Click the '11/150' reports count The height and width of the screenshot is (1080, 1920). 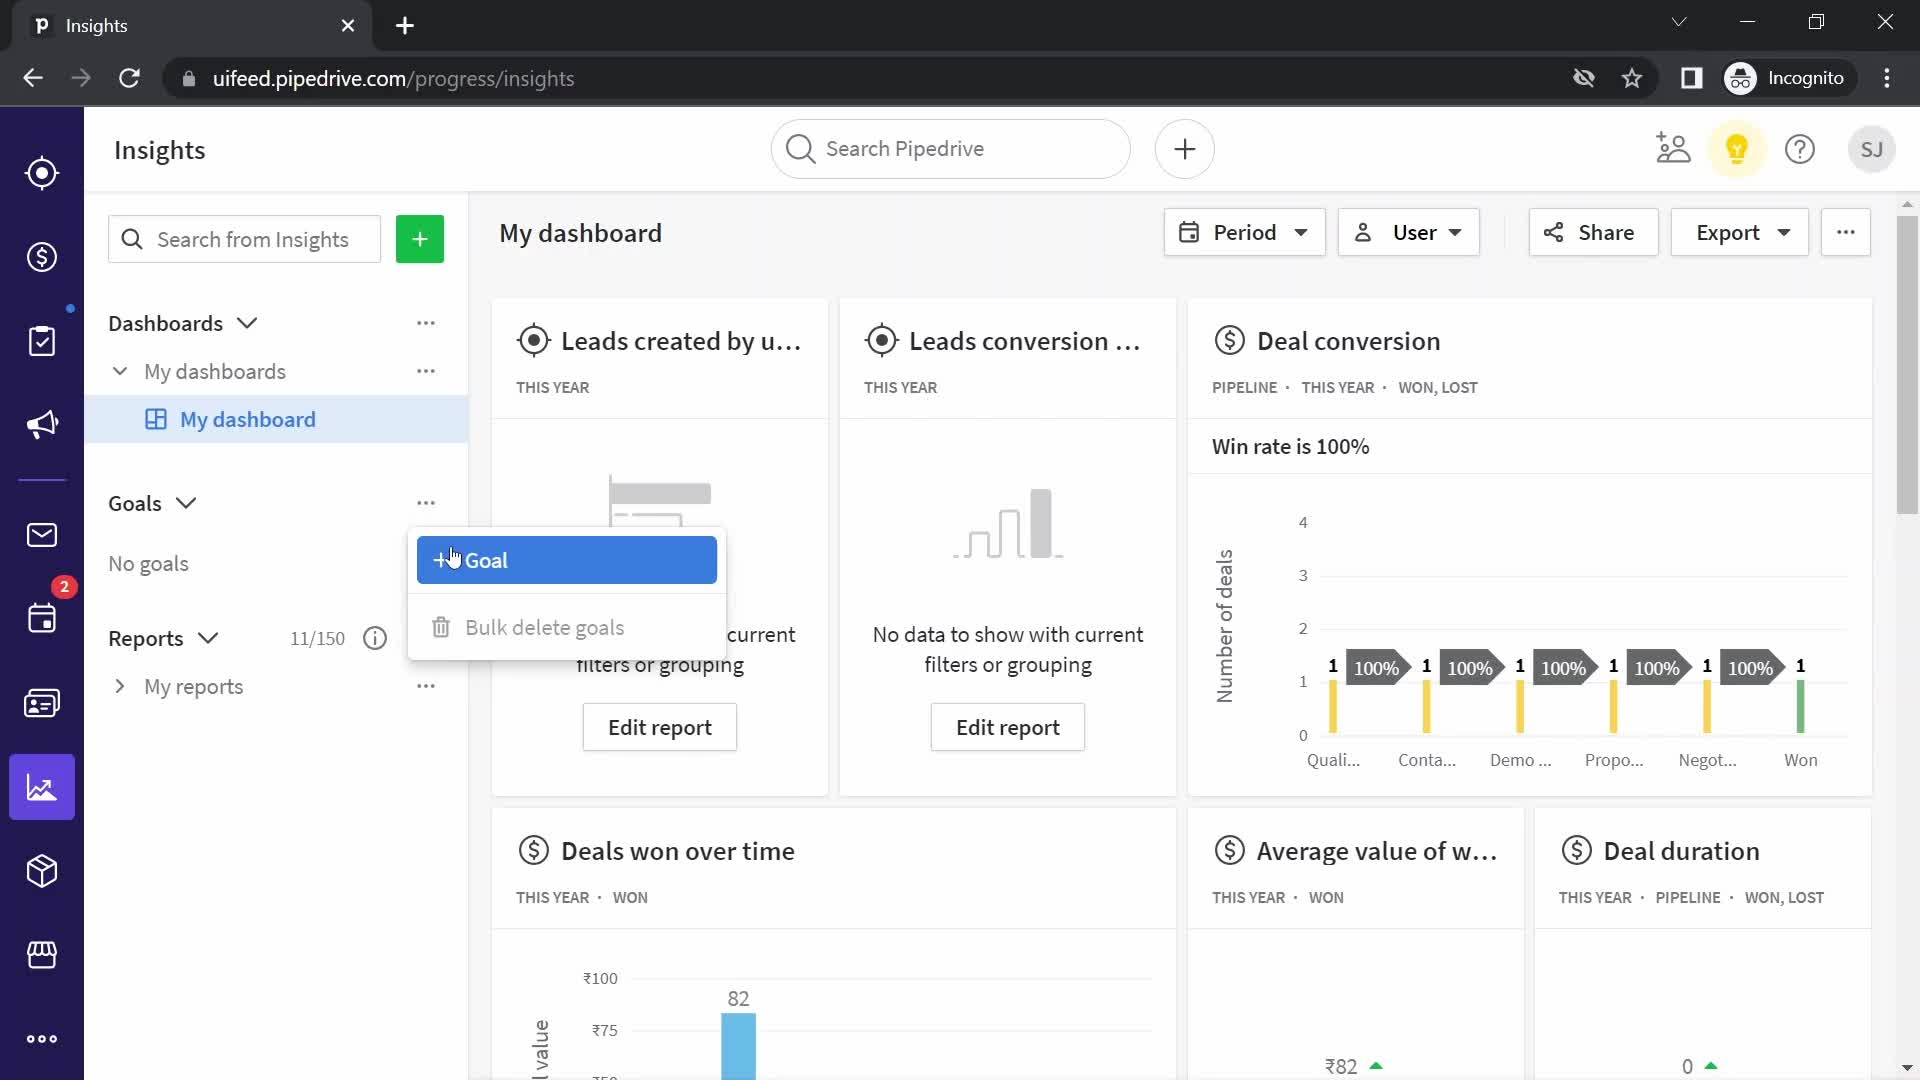click(317, 638)
